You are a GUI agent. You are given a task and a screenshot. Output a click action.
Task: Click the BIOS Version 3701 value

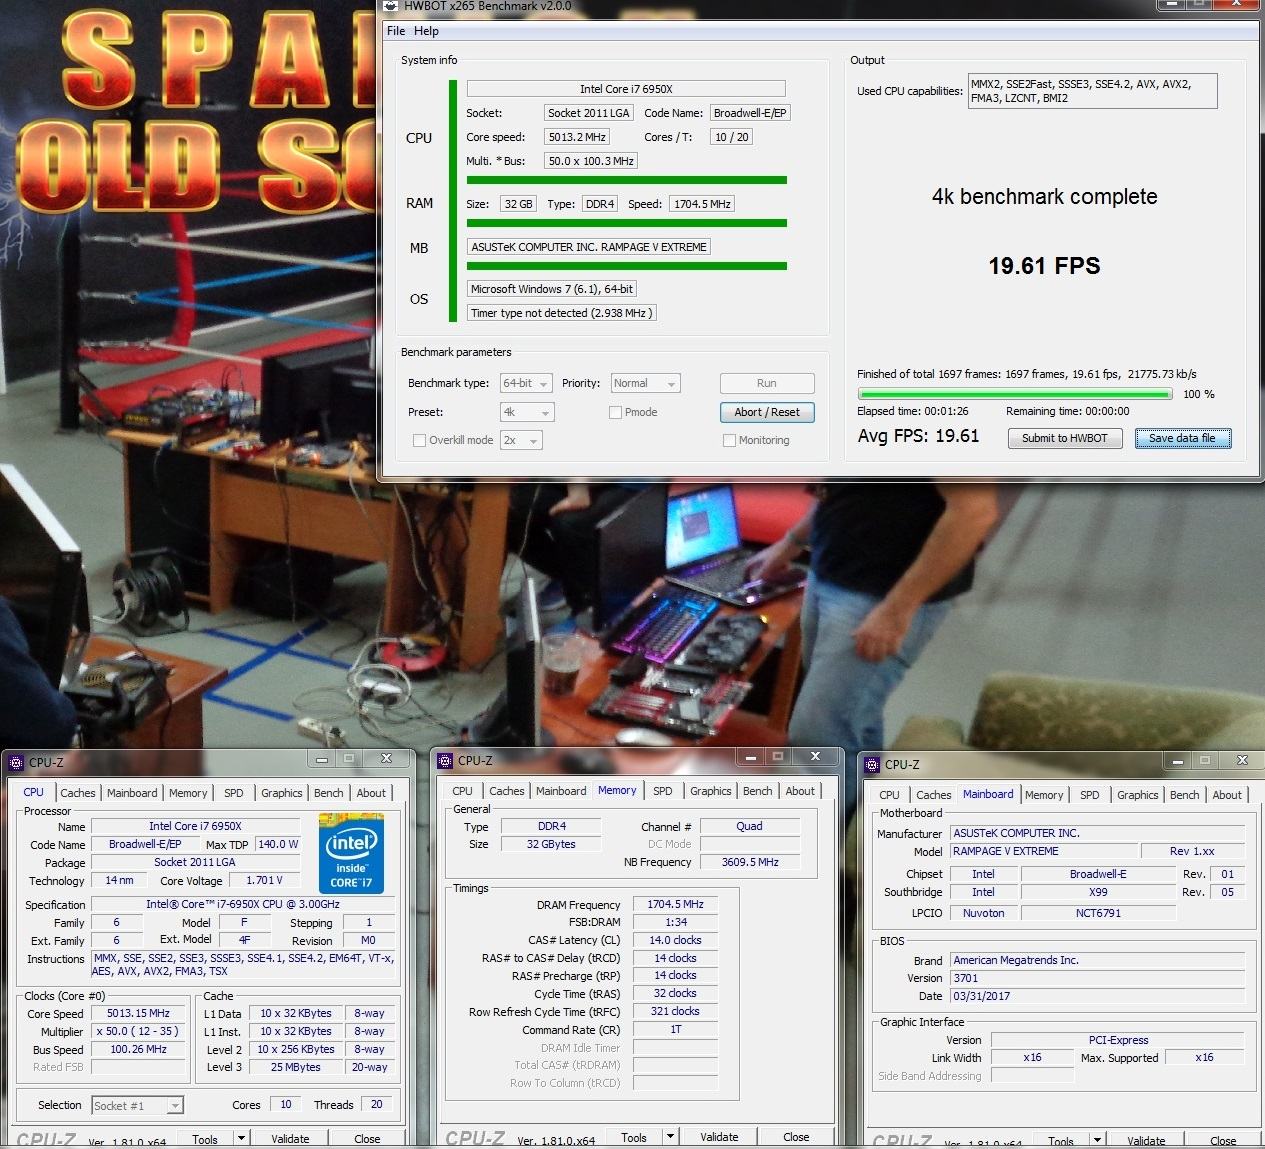click(x=1098, y=978)
